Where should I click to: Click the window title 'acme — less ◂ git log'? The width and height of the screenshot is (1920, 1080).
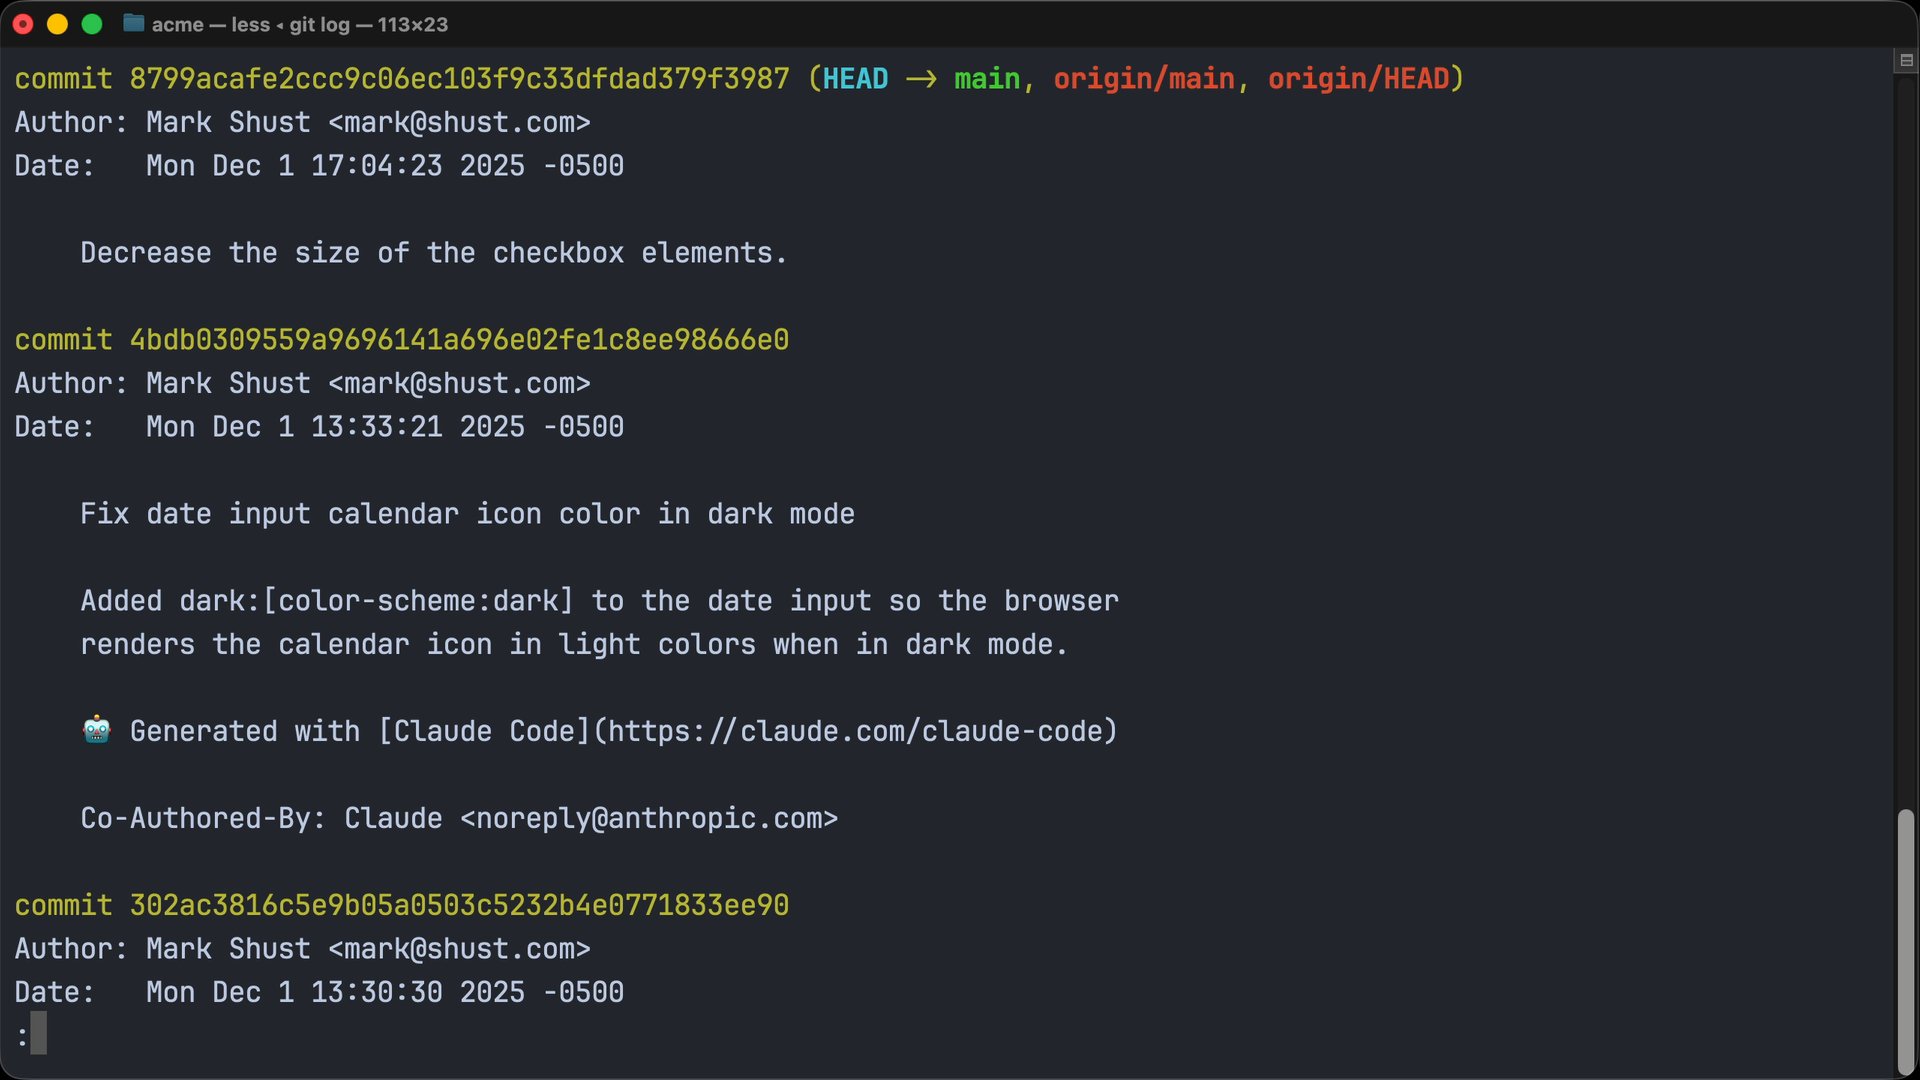click(x=299, y=24)
